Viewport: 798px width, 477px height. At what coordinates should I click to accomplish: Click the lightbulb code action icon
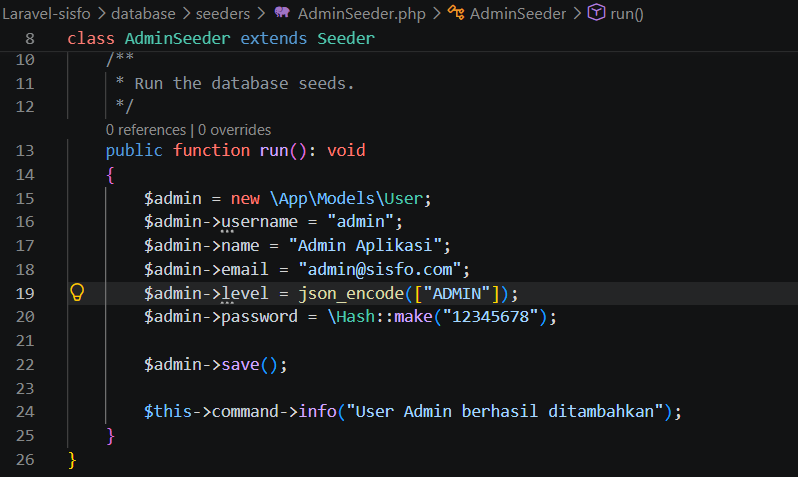(x=77, y=292)
